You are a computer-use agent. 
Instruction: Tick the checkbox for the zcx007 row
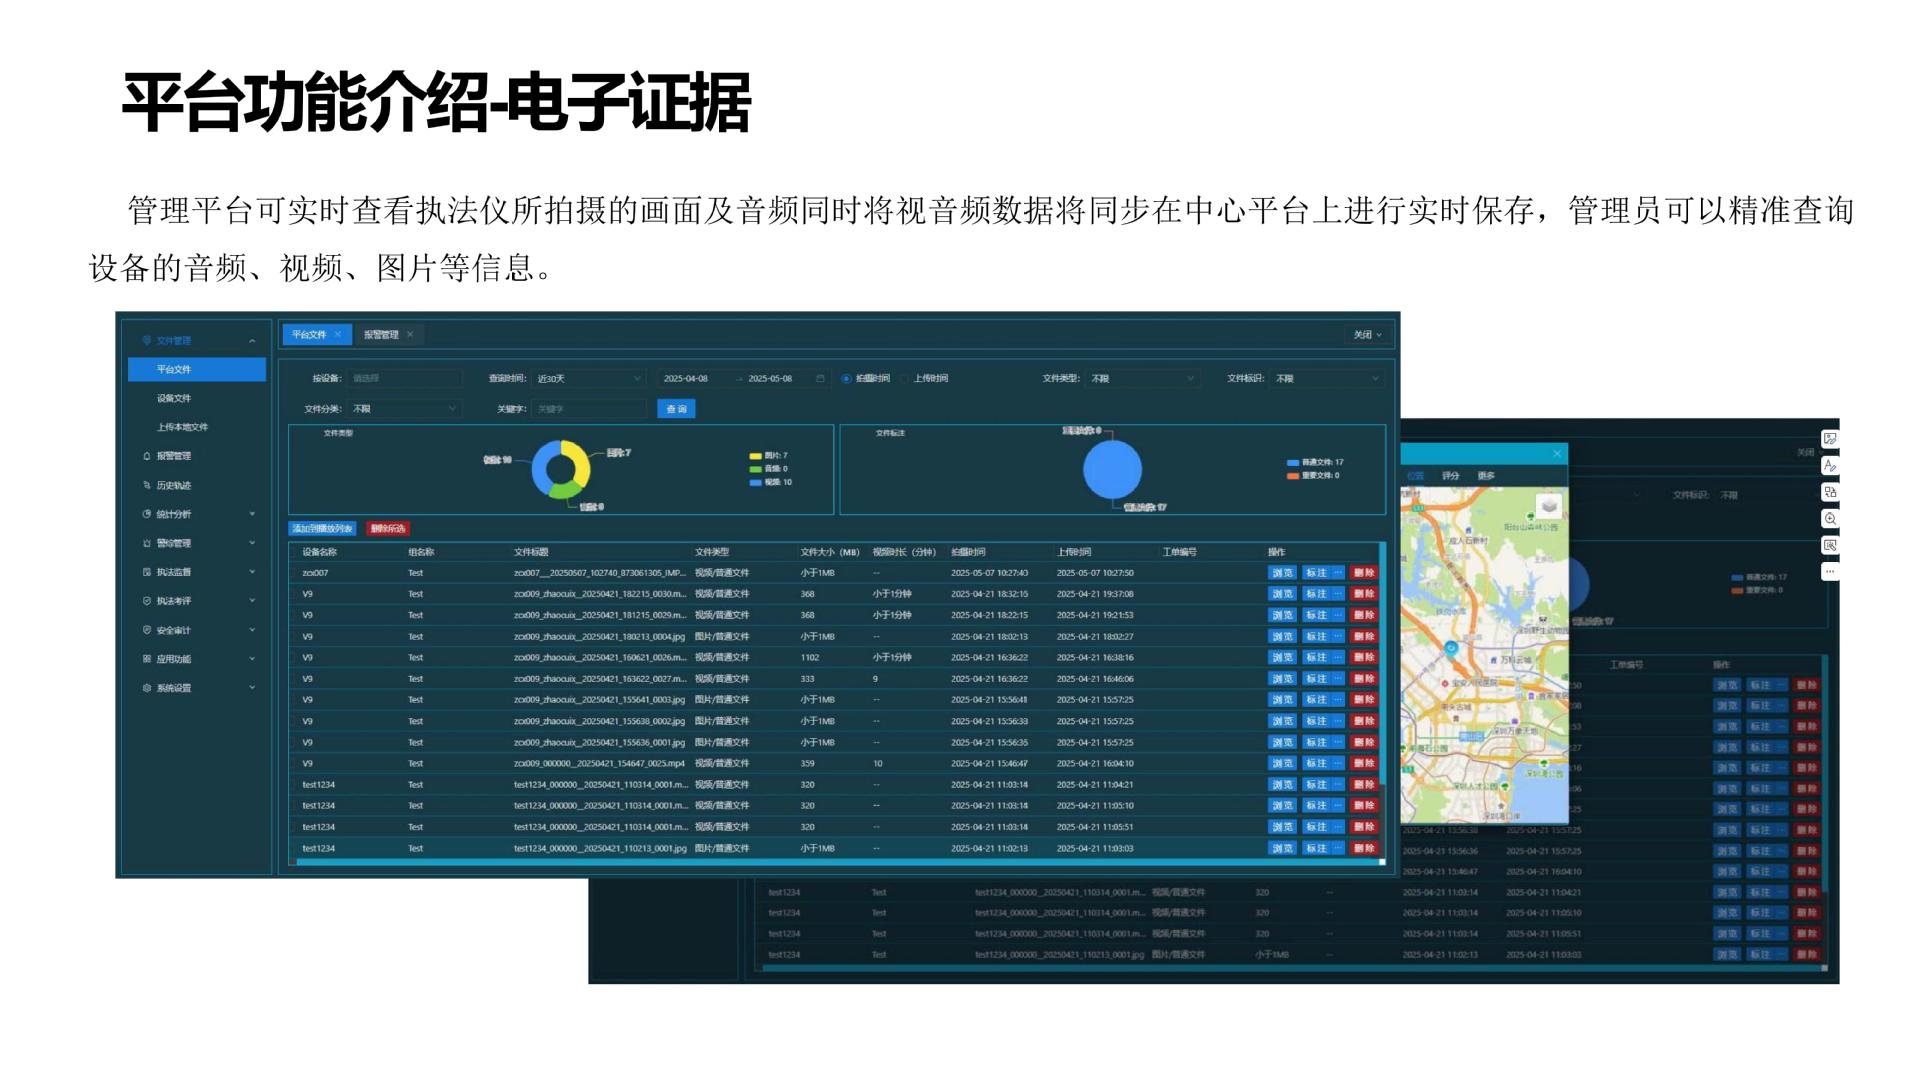point(294,573)
